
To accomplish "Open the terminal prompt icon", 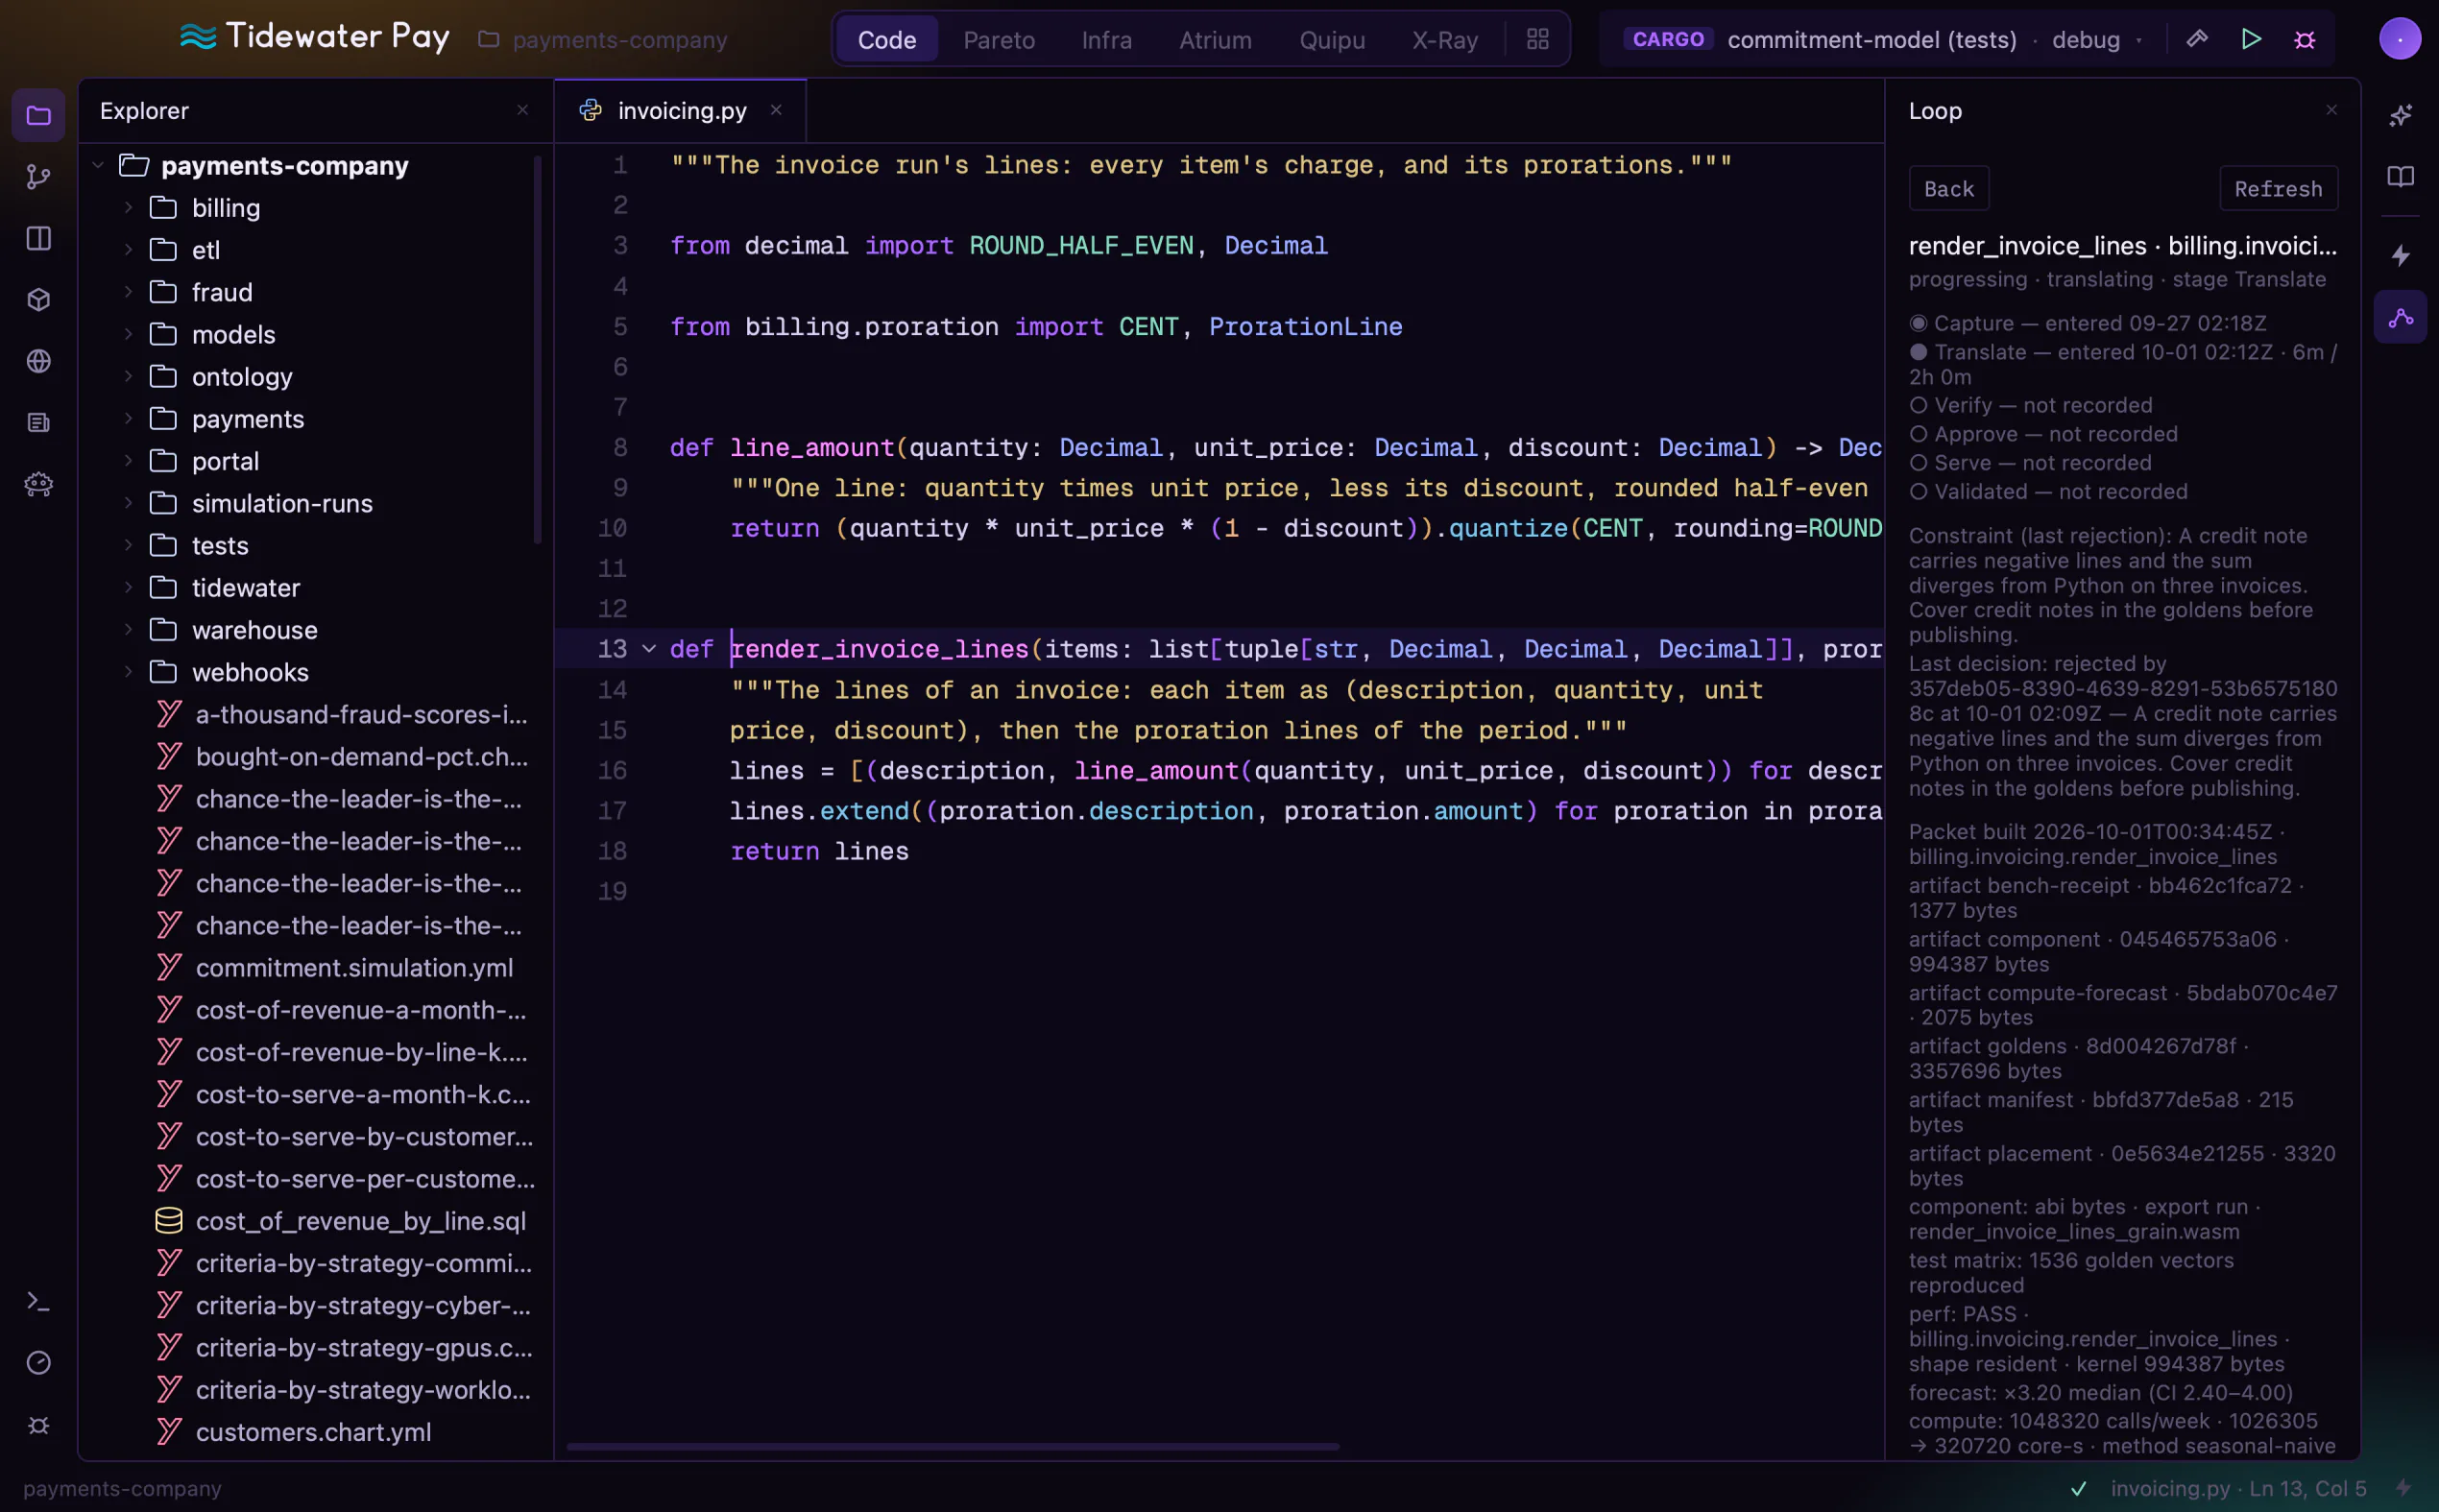I will pos(38,1301).
